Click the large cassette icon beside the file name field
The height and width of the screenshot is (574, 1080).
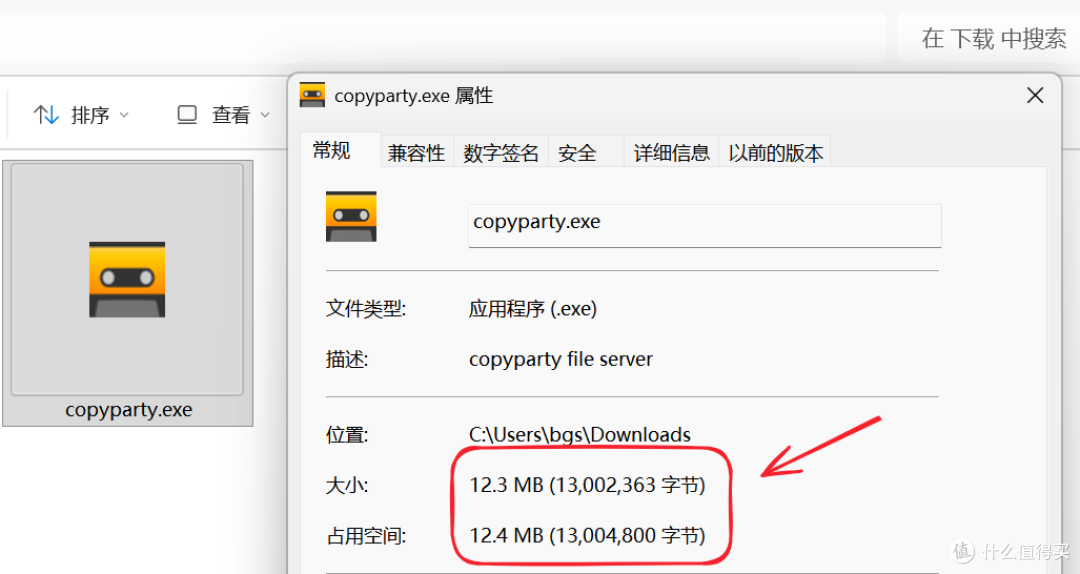(x=351, y=216)
